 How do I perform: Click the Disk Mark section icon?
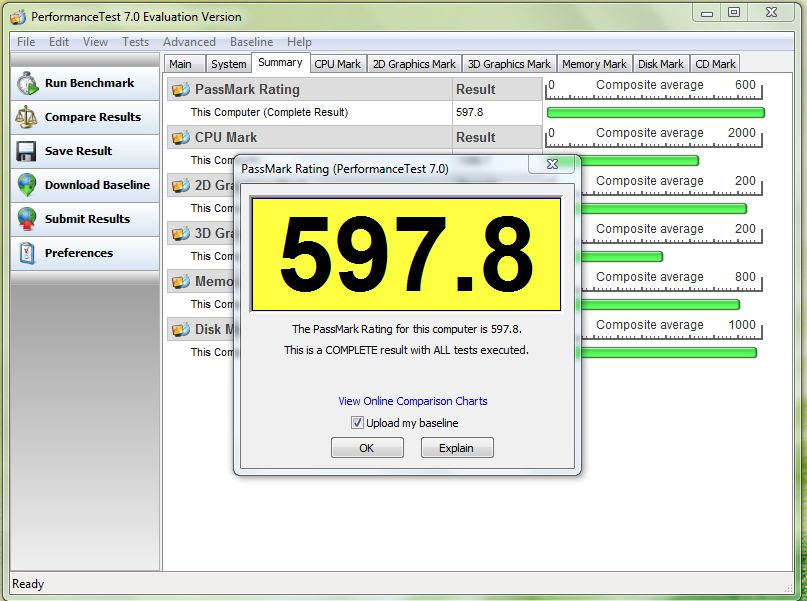(x=181, y=329)
